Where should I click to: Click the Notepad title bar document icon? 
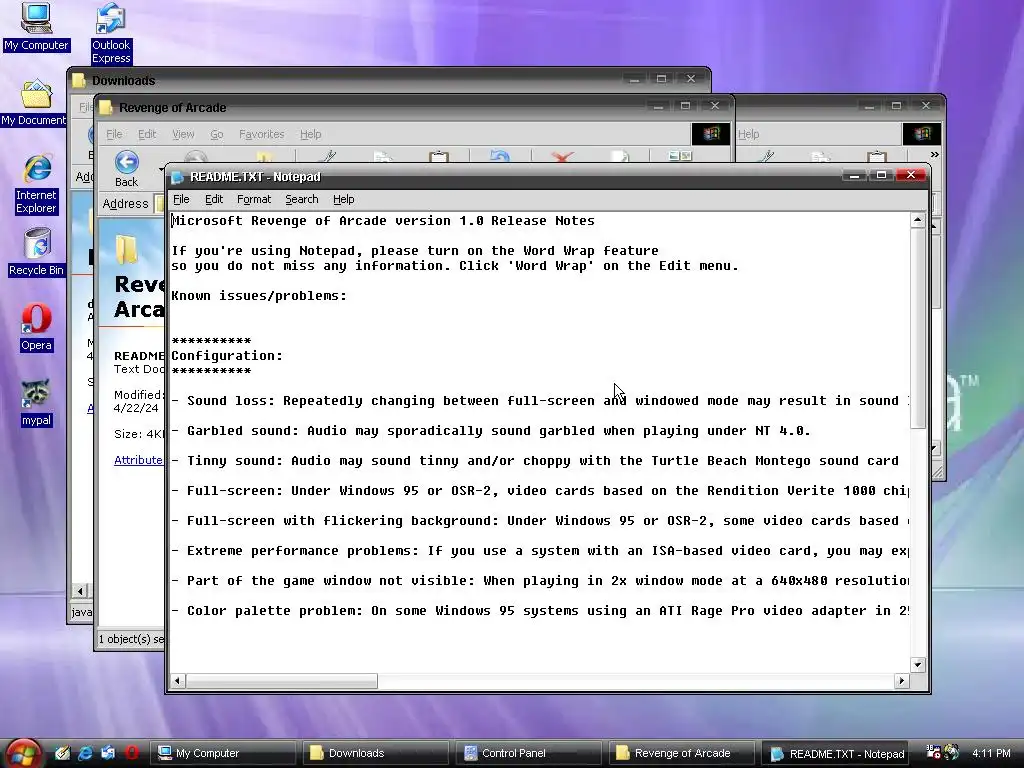click(x=178, y=177)
